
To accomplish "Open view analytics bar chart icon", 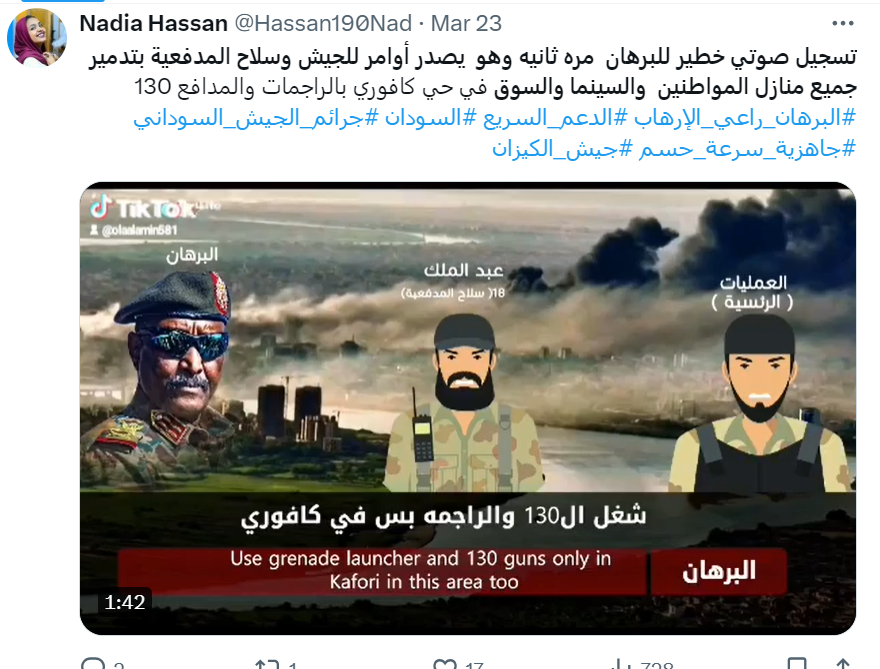I will click(621, 664).
